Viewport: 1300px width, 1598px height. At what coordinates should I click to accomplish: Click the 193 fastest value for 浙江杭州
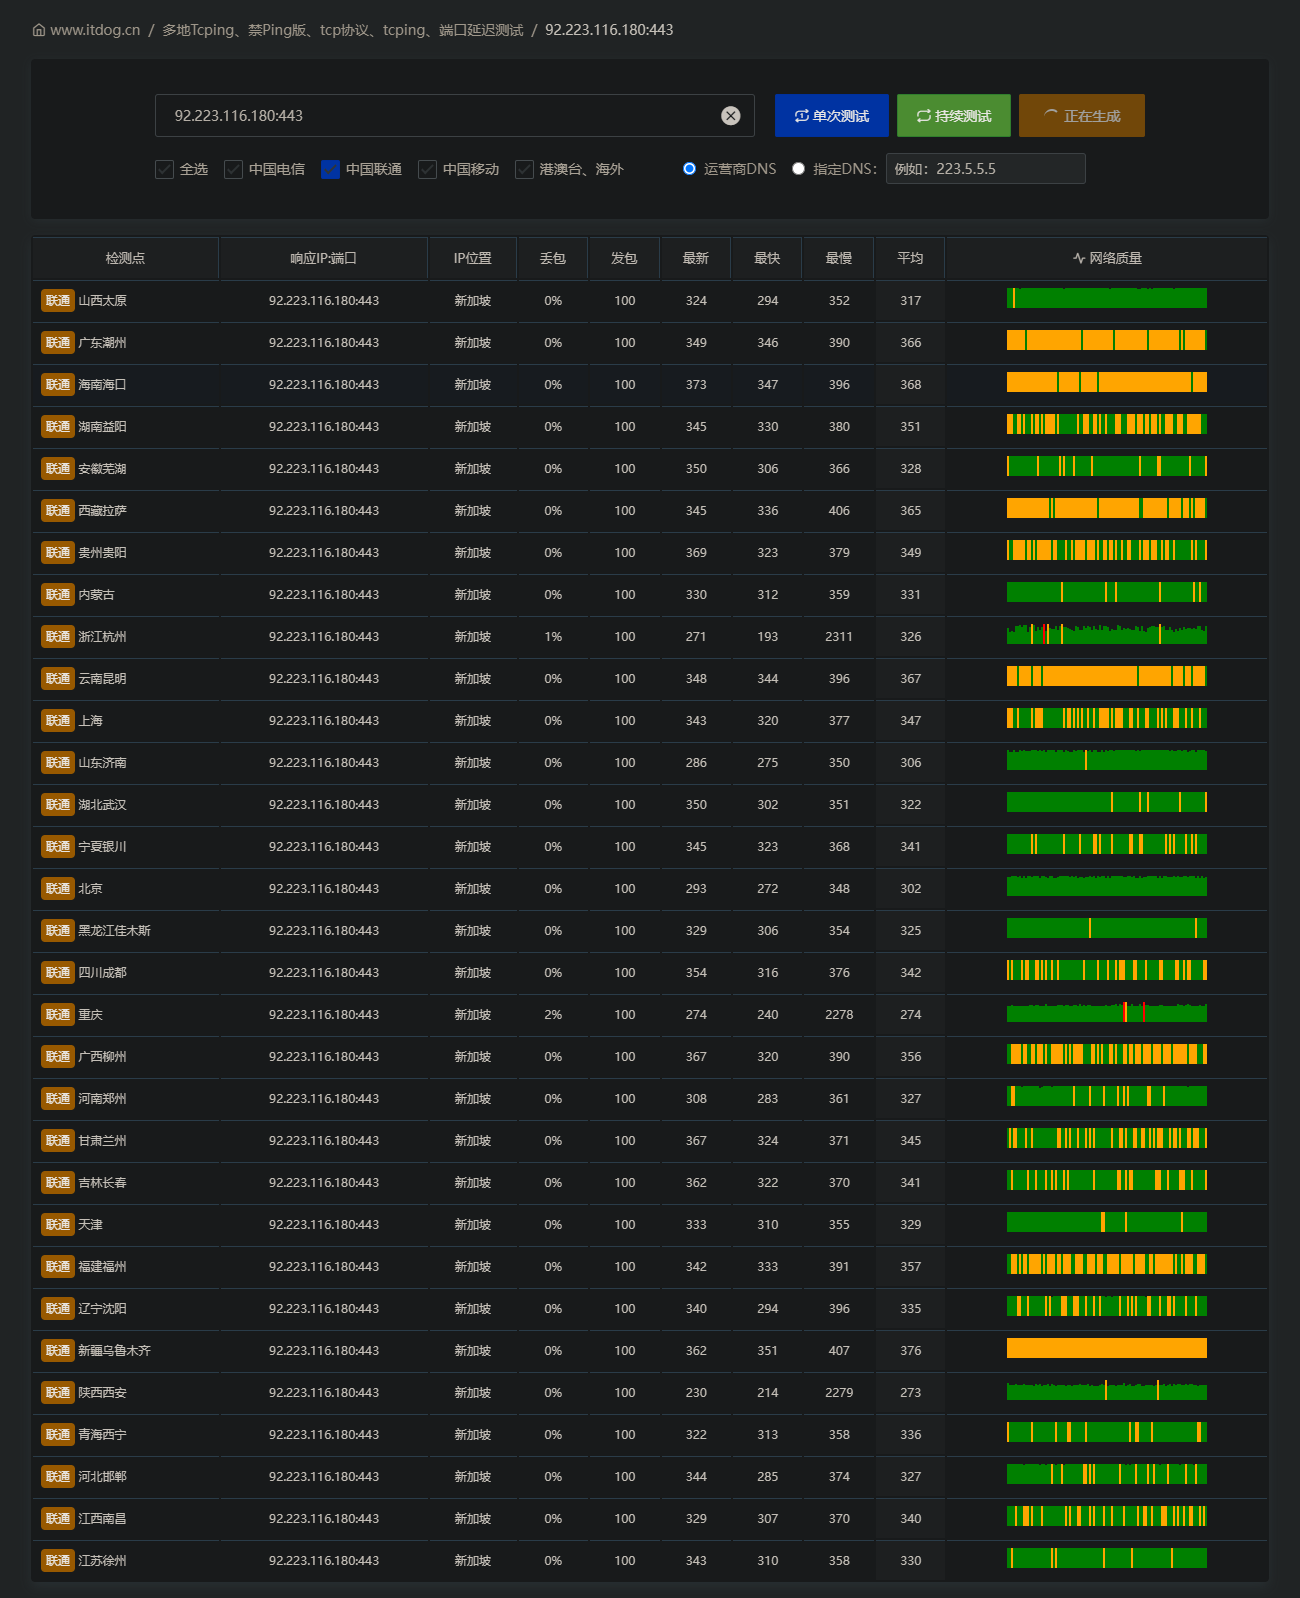pos(767,637)
